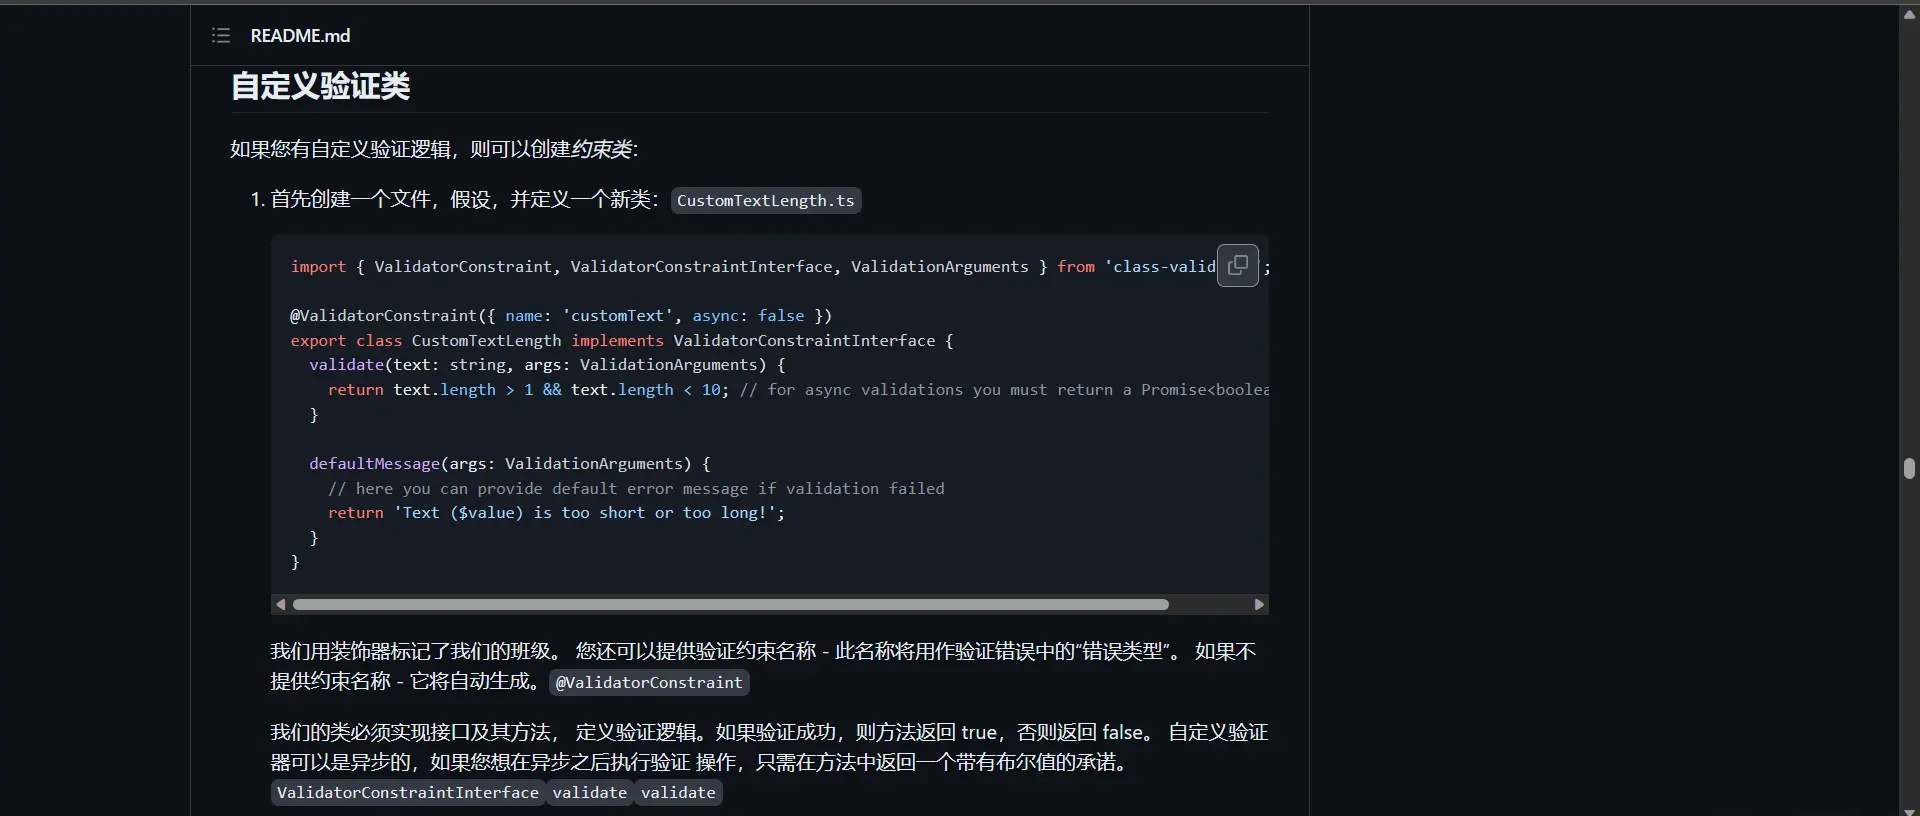Click the code block's horizontal scrollbar thumb

point(730,605)
